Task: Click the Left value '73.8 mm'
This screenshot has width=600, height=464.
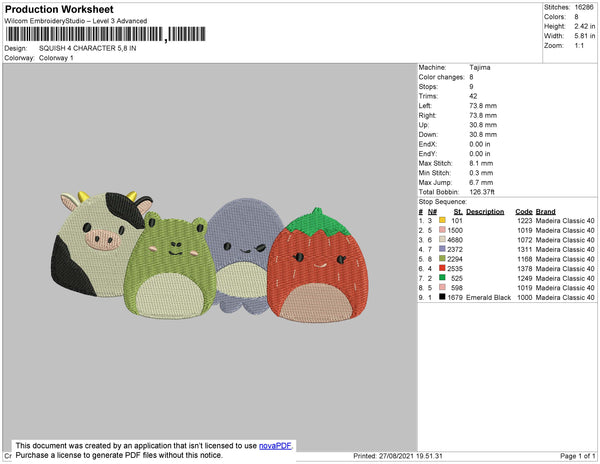Action: [x=483, y=106]
